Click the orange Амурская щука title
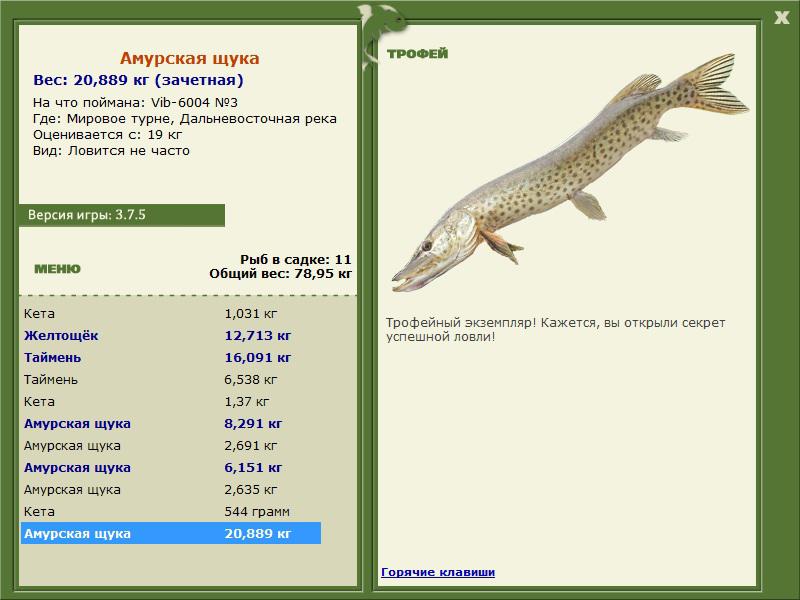Image resolution: width=800 pixels, height=600 pixels. pyautogui.click(x=189, y=58)
